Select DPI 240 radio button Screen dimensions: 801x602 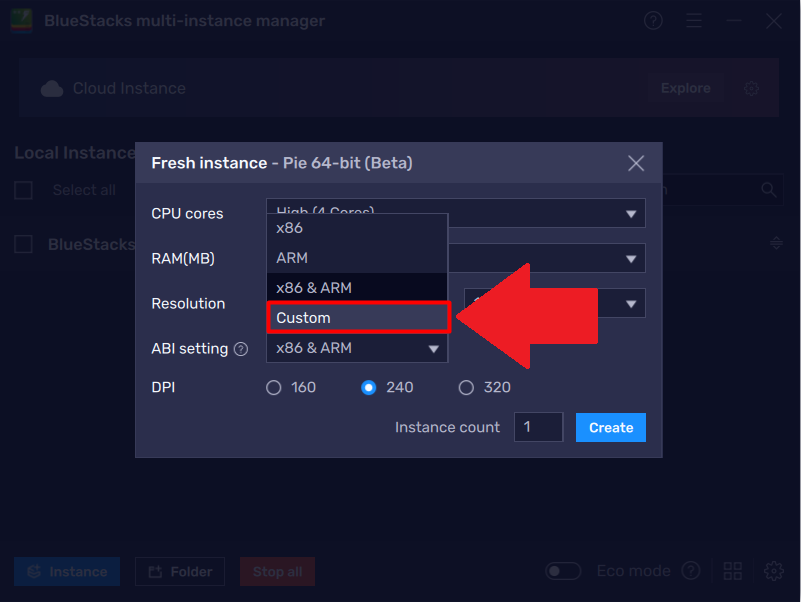point(368,387)
